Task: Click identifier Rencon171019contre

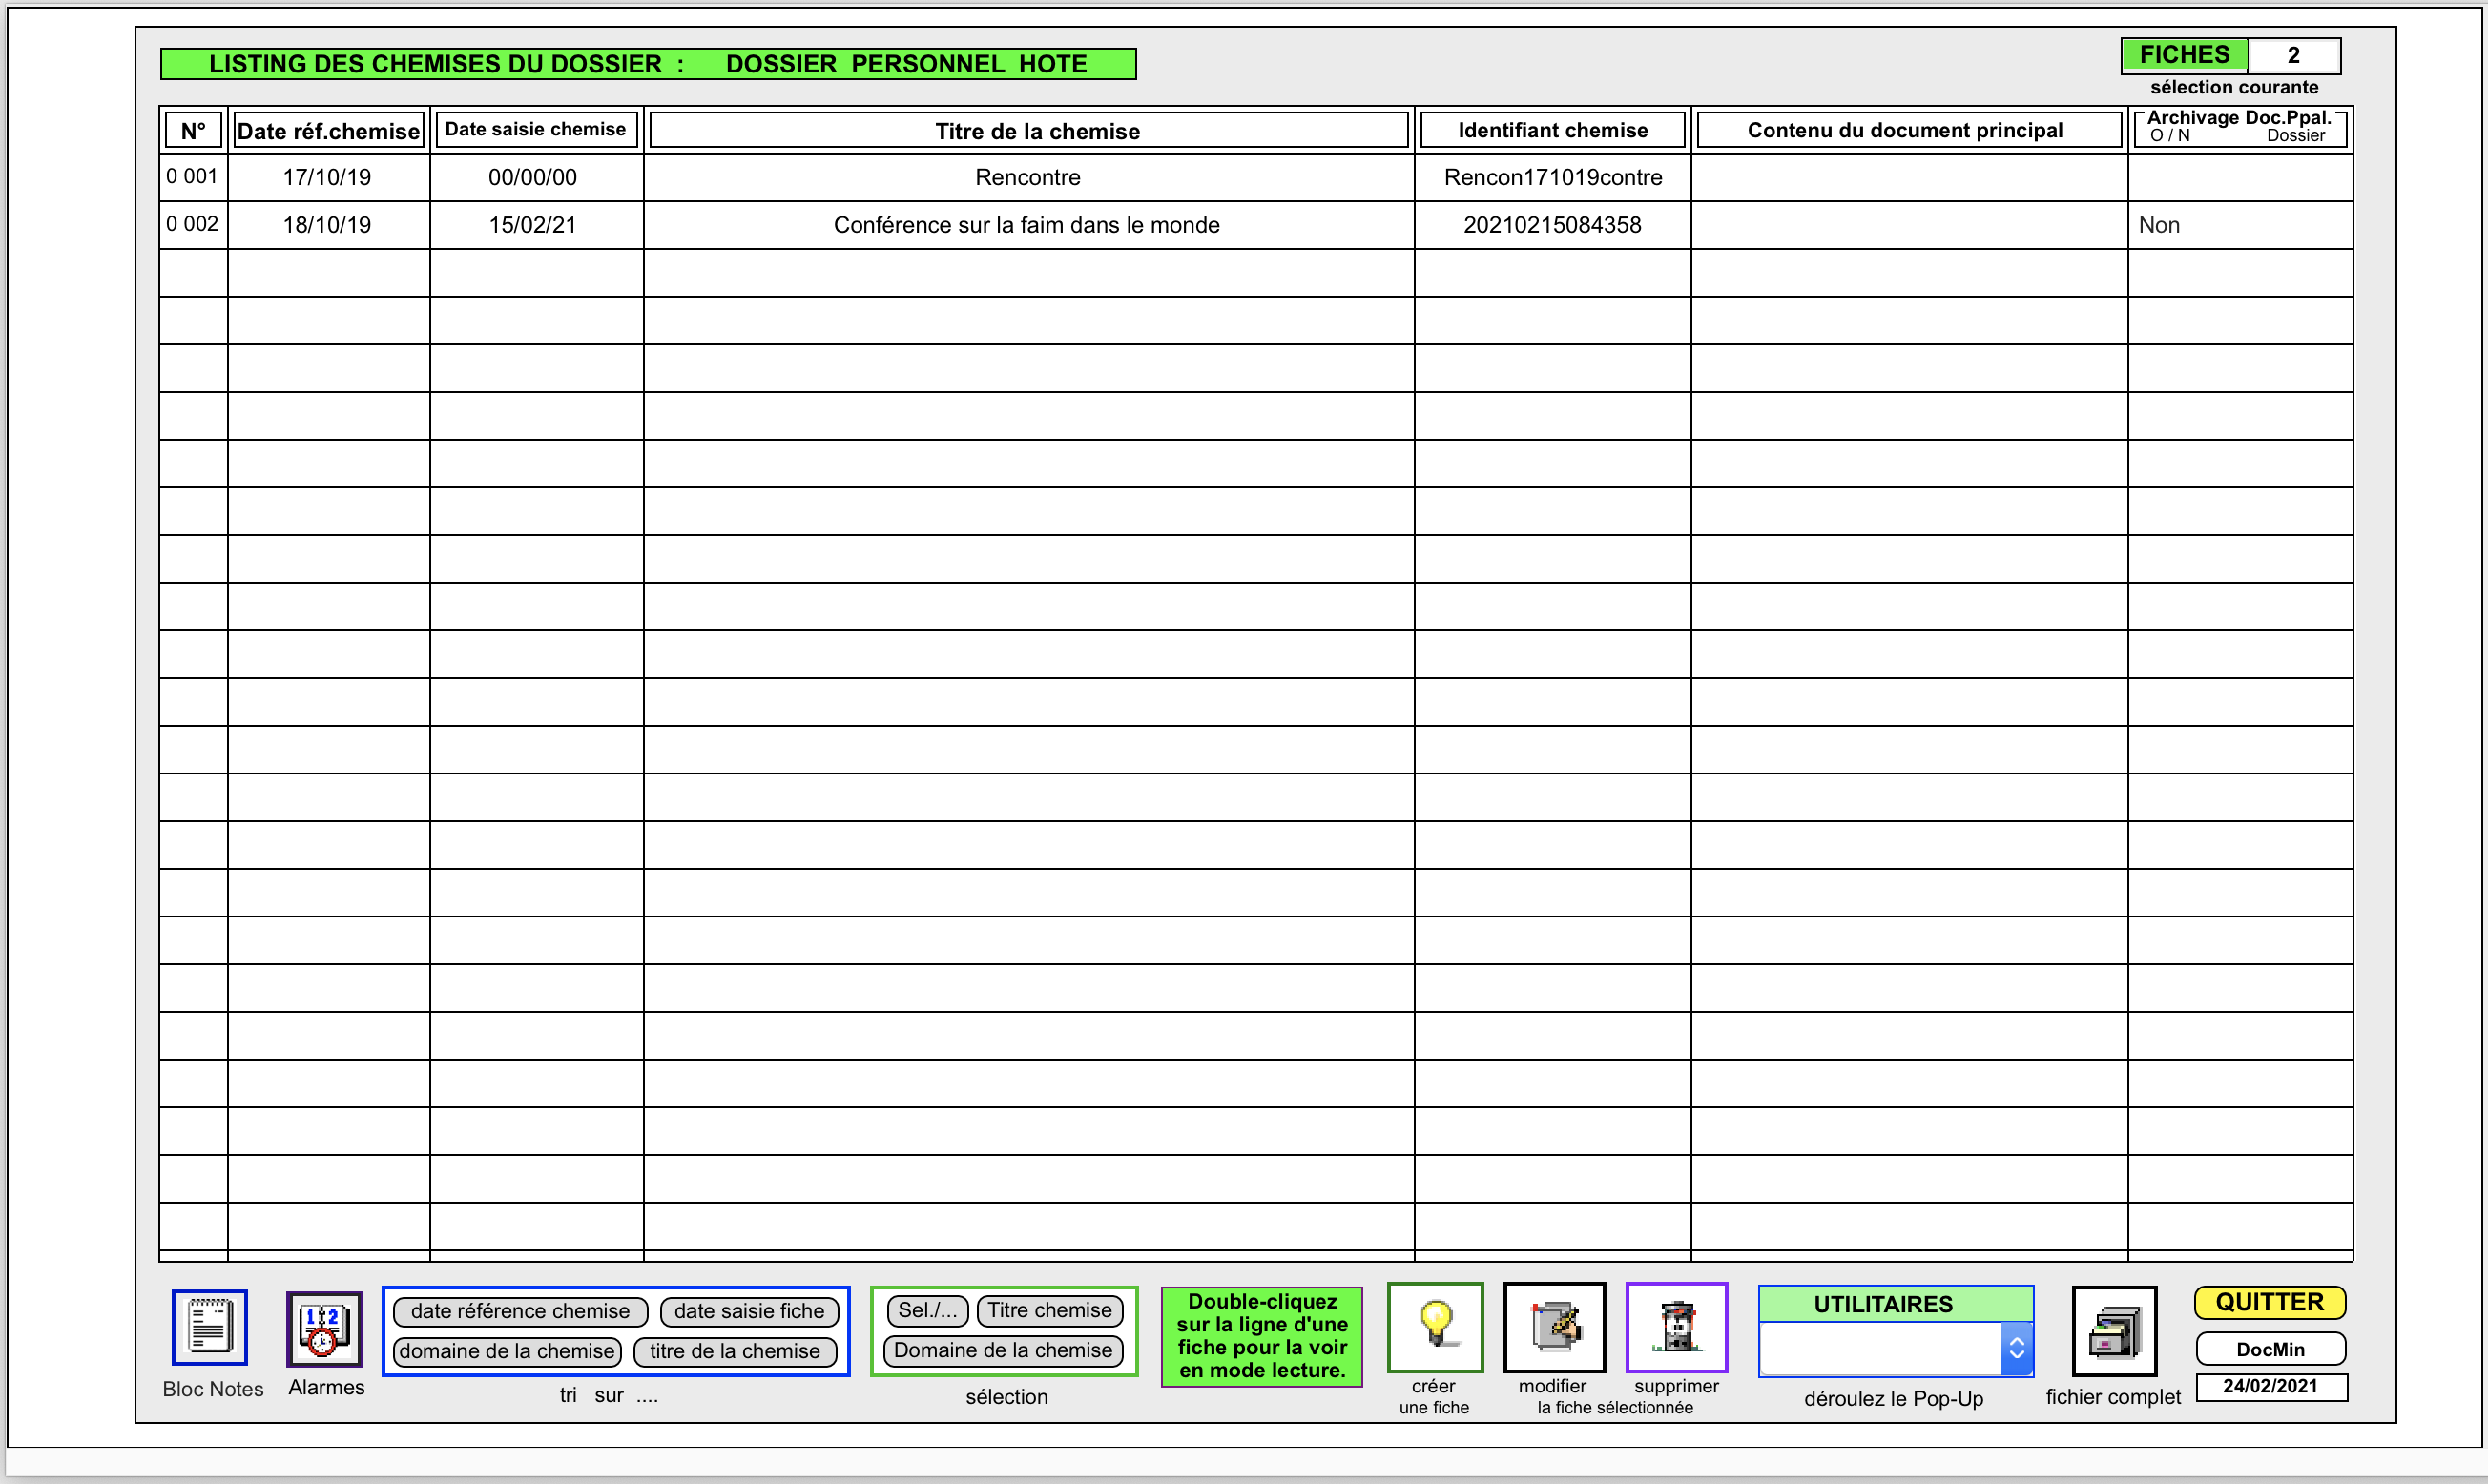Action: pos(1553,177)
